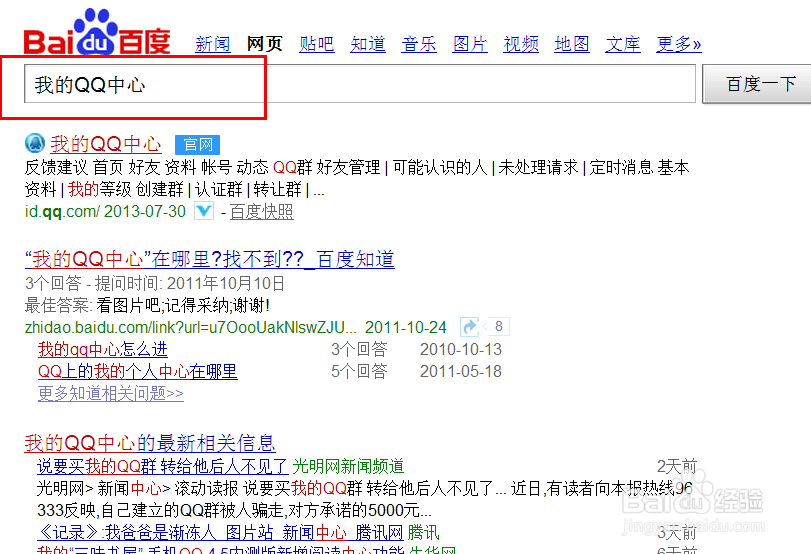Open the 新闻 tab
Viewport: 811px width, 554px height.
pyautogui.click(x=213, y=44)
